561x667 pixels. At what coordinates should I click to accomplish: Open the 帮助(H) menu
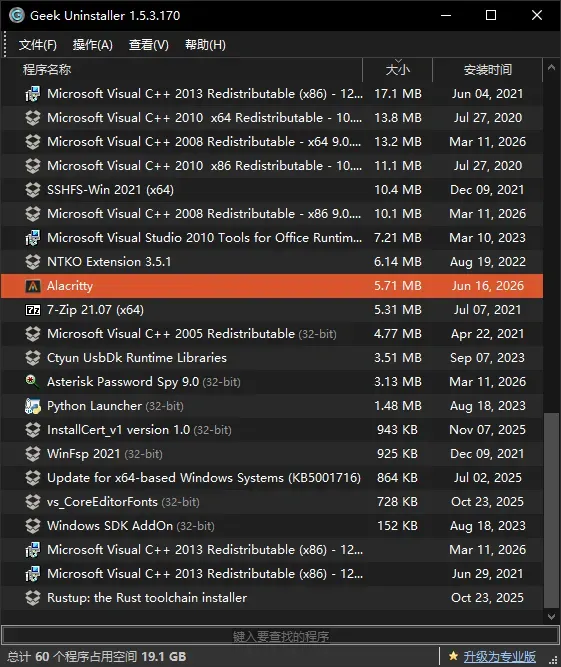click(205, 45)
